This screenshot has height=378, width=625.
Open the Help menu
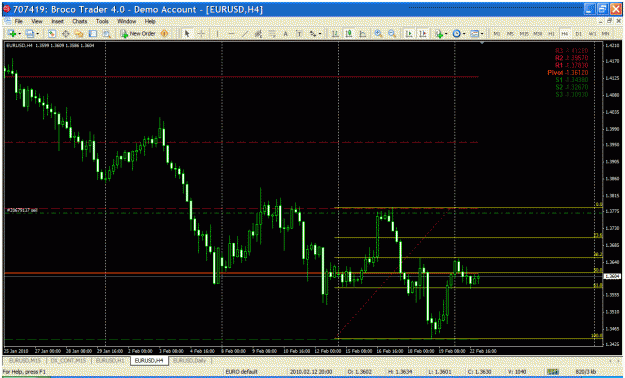tap(150, 21)
